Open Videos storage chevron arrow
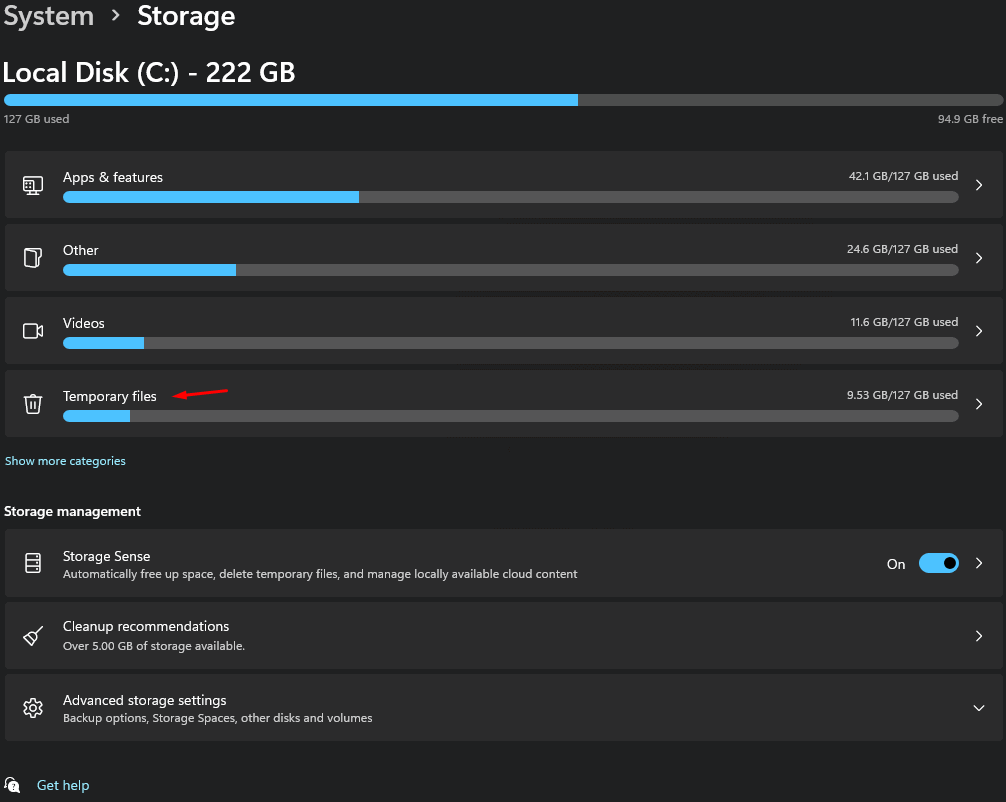The height and width of the screenshot is (802, 1006). (979, 331)
